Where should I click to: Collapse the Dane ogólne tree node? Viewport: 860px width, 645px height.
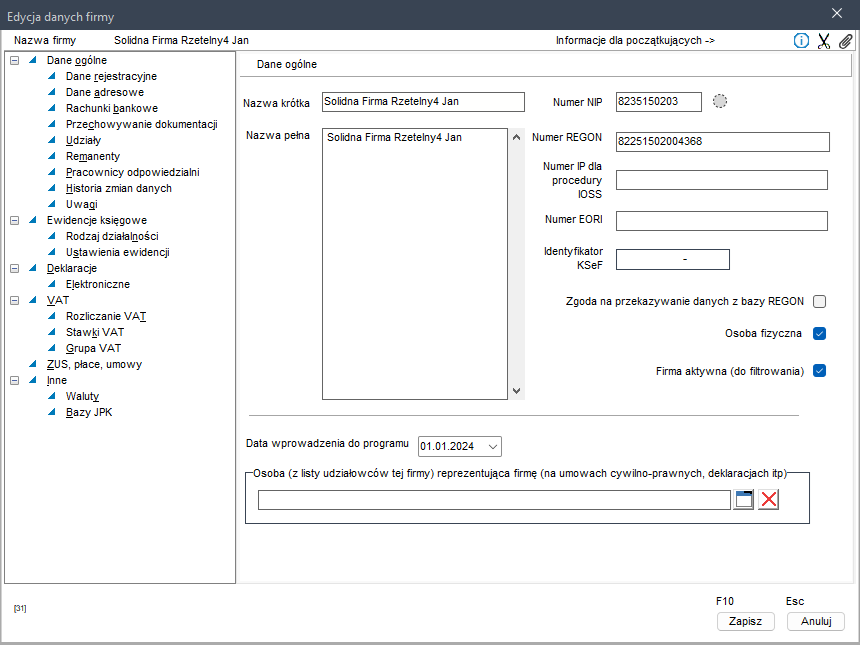click(x=15, y=60)
